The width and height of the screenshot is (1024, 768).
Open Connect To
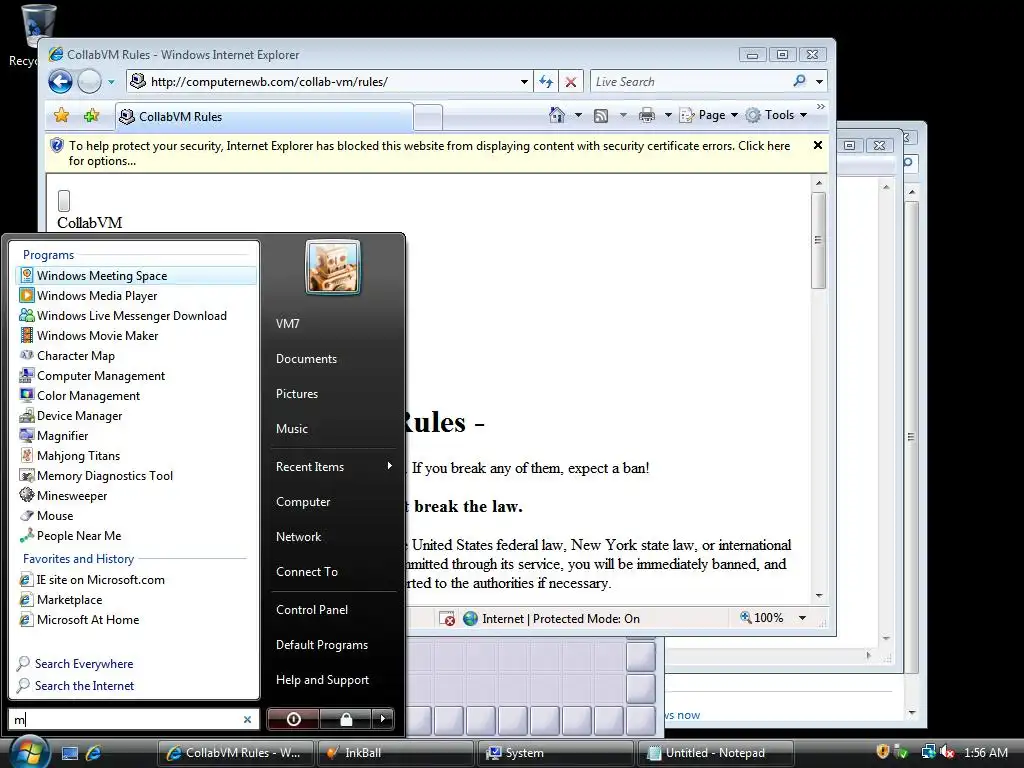click(x=307, y=572)
